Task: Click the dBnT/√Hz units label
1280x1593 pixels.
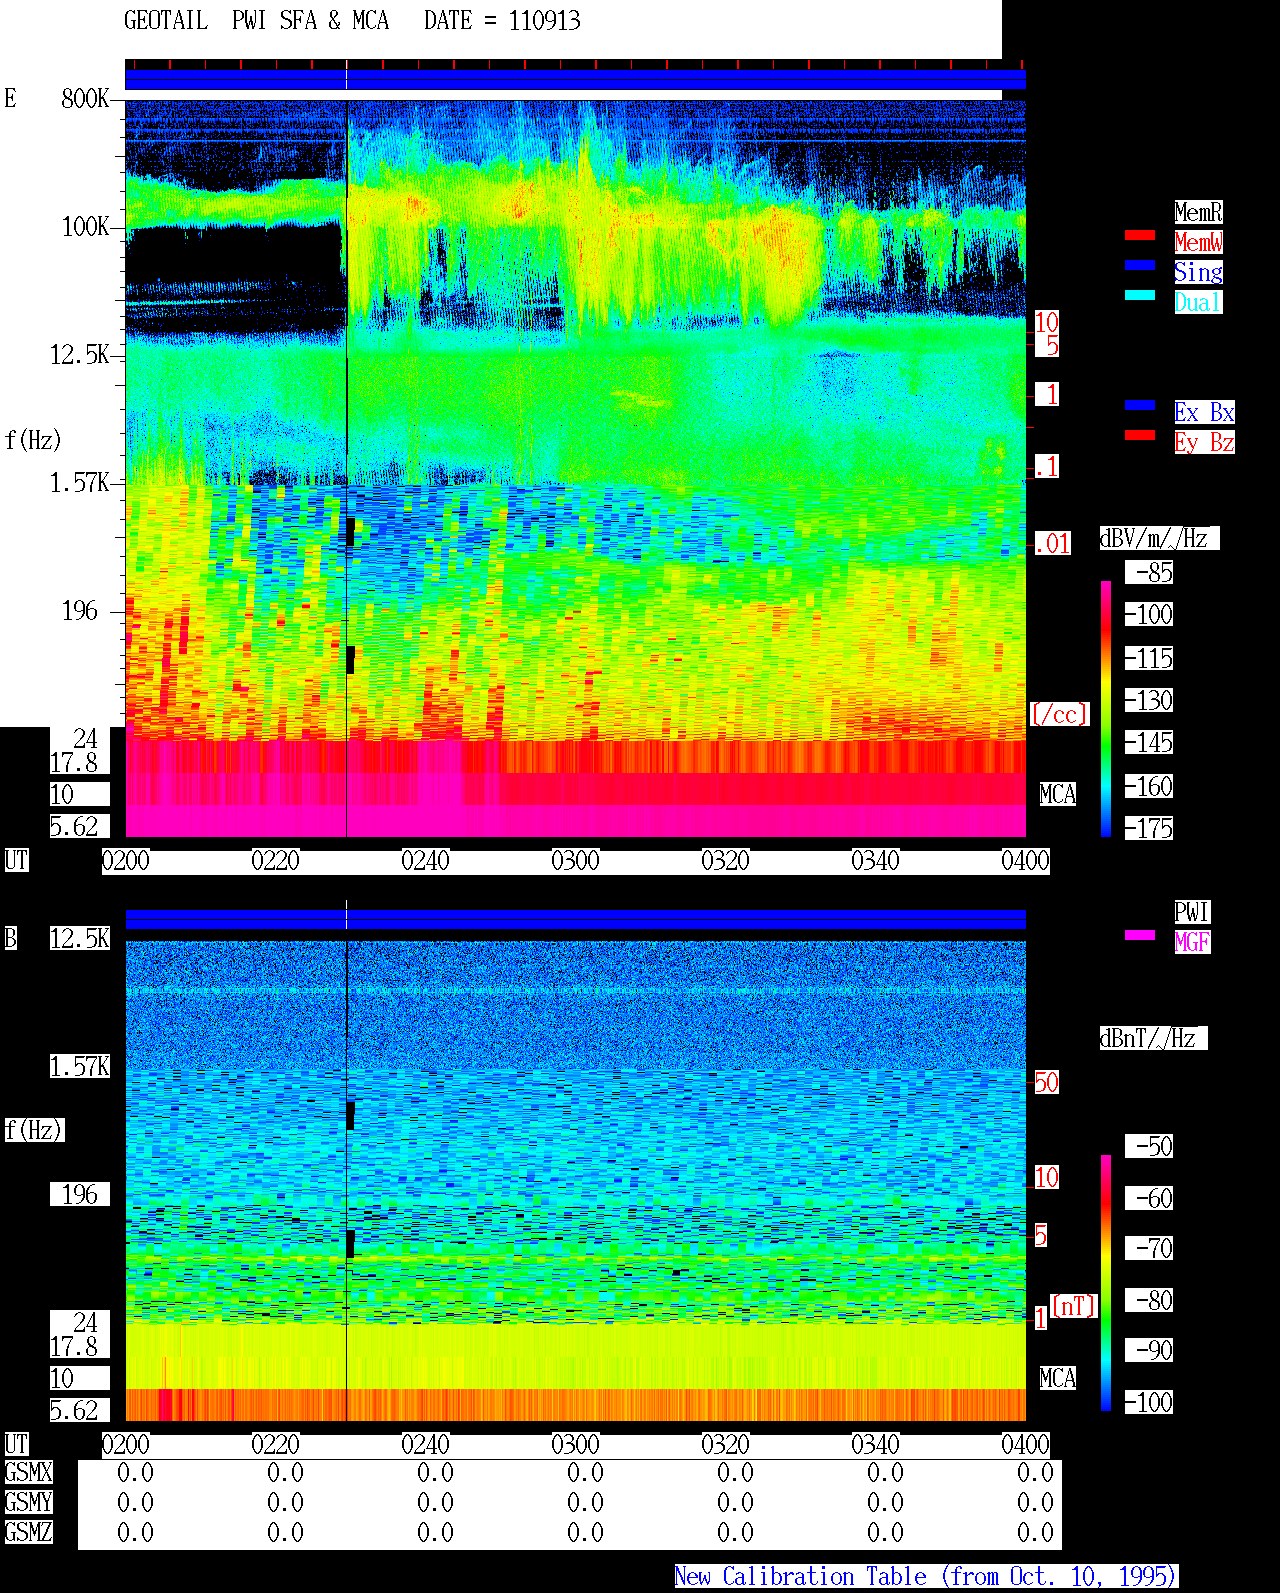Action: [x=1153, y=1038]
